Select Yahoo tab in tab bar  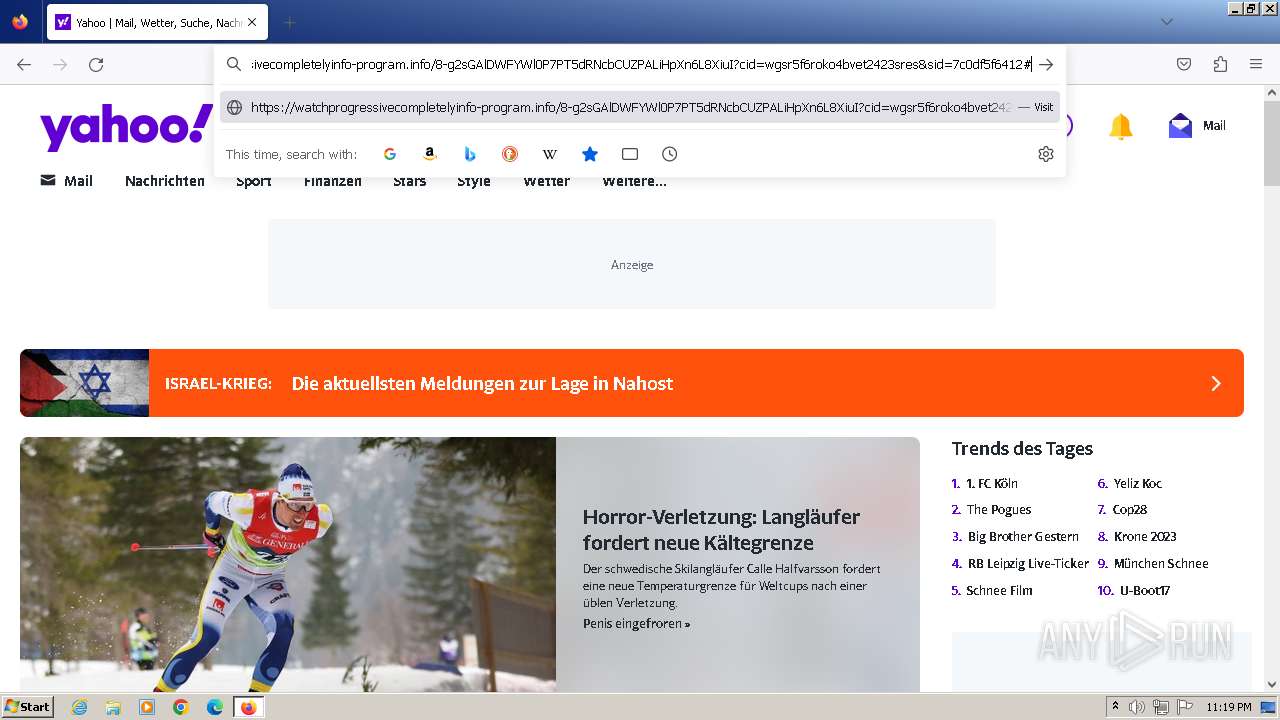(157, 22)
